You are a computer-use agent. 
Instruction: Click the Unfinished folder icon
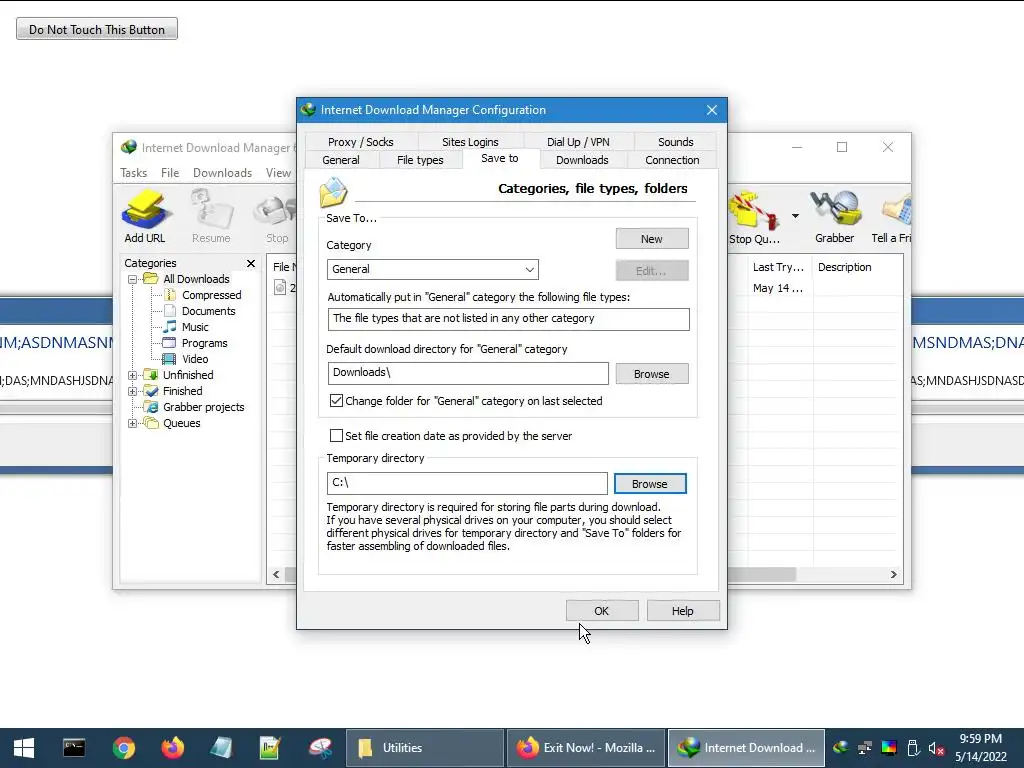coord(151,375)
